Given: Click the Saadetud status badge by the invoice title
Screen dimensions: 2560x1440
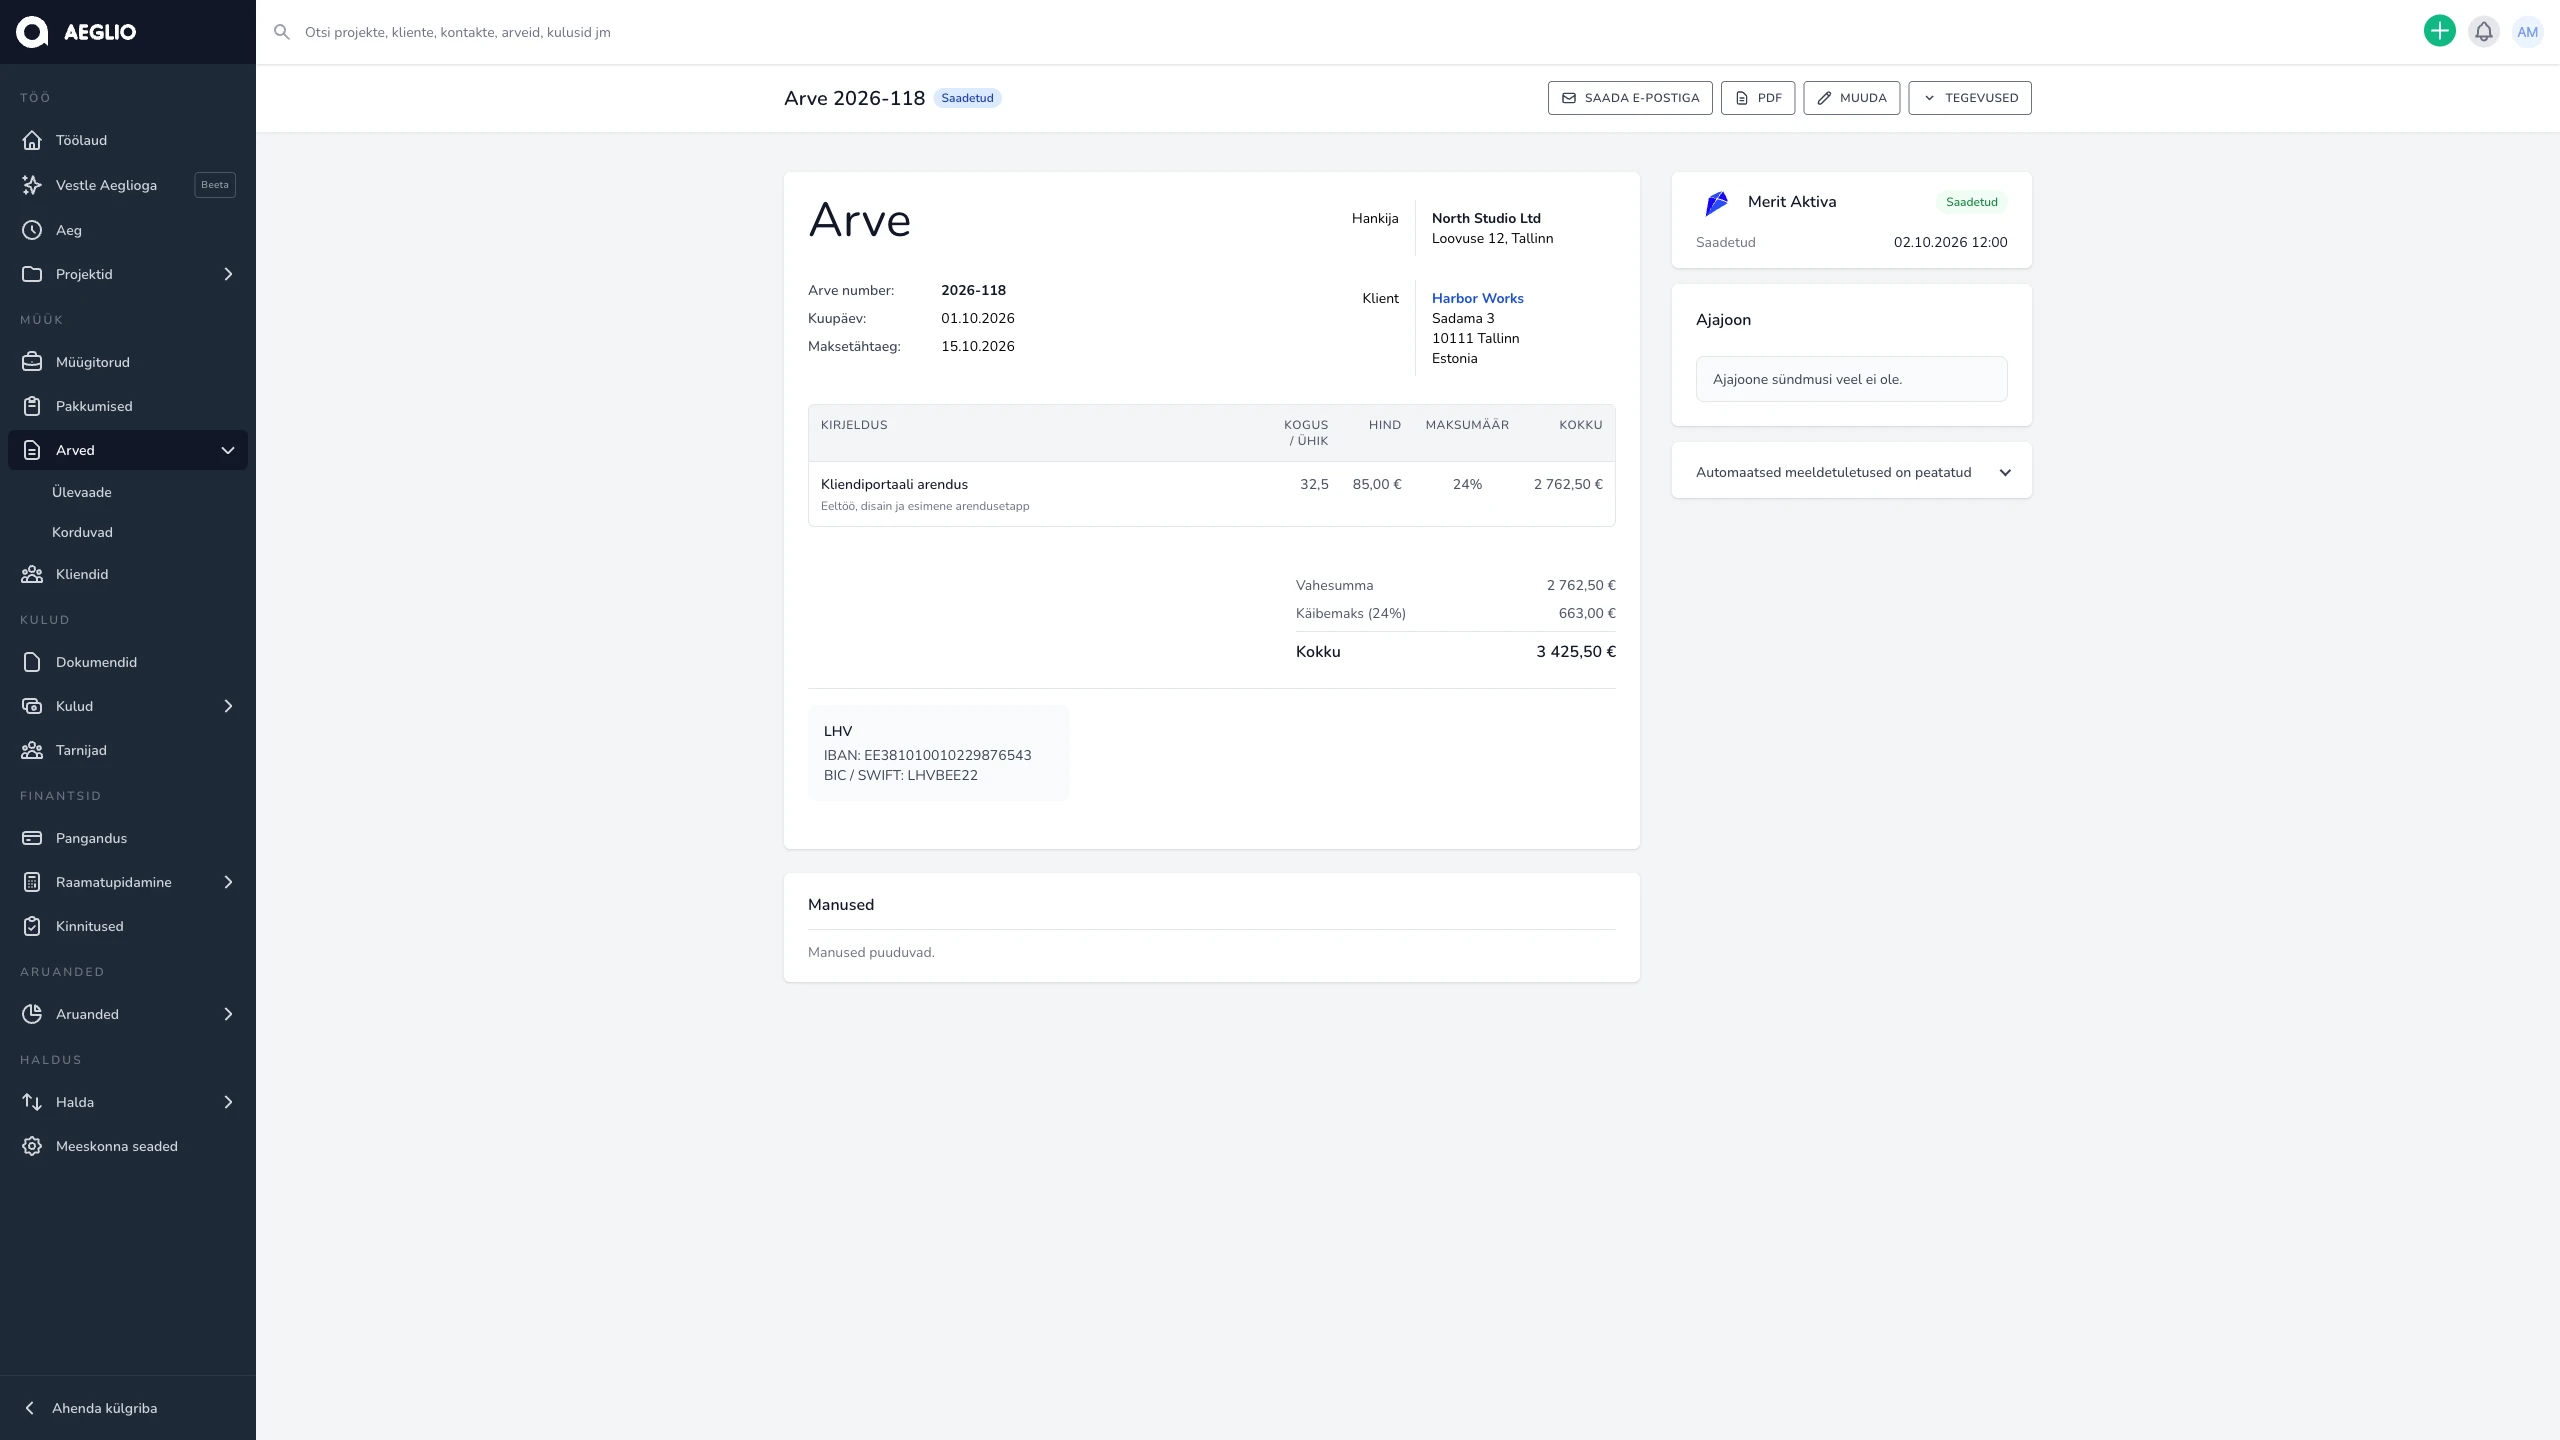Looking at the screenshot, I should pyautogui.click(x=967, y=98).
